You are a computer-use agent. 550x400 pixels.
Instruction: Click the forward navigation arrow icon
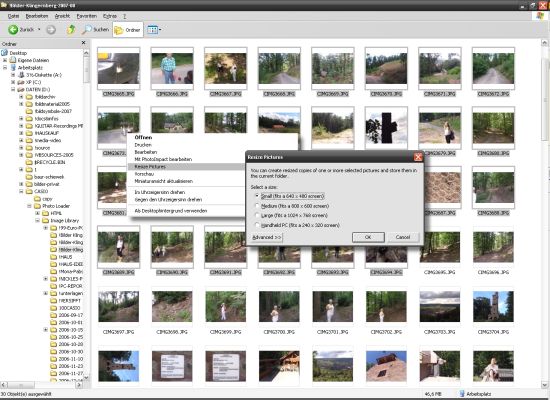pos(51,30)
